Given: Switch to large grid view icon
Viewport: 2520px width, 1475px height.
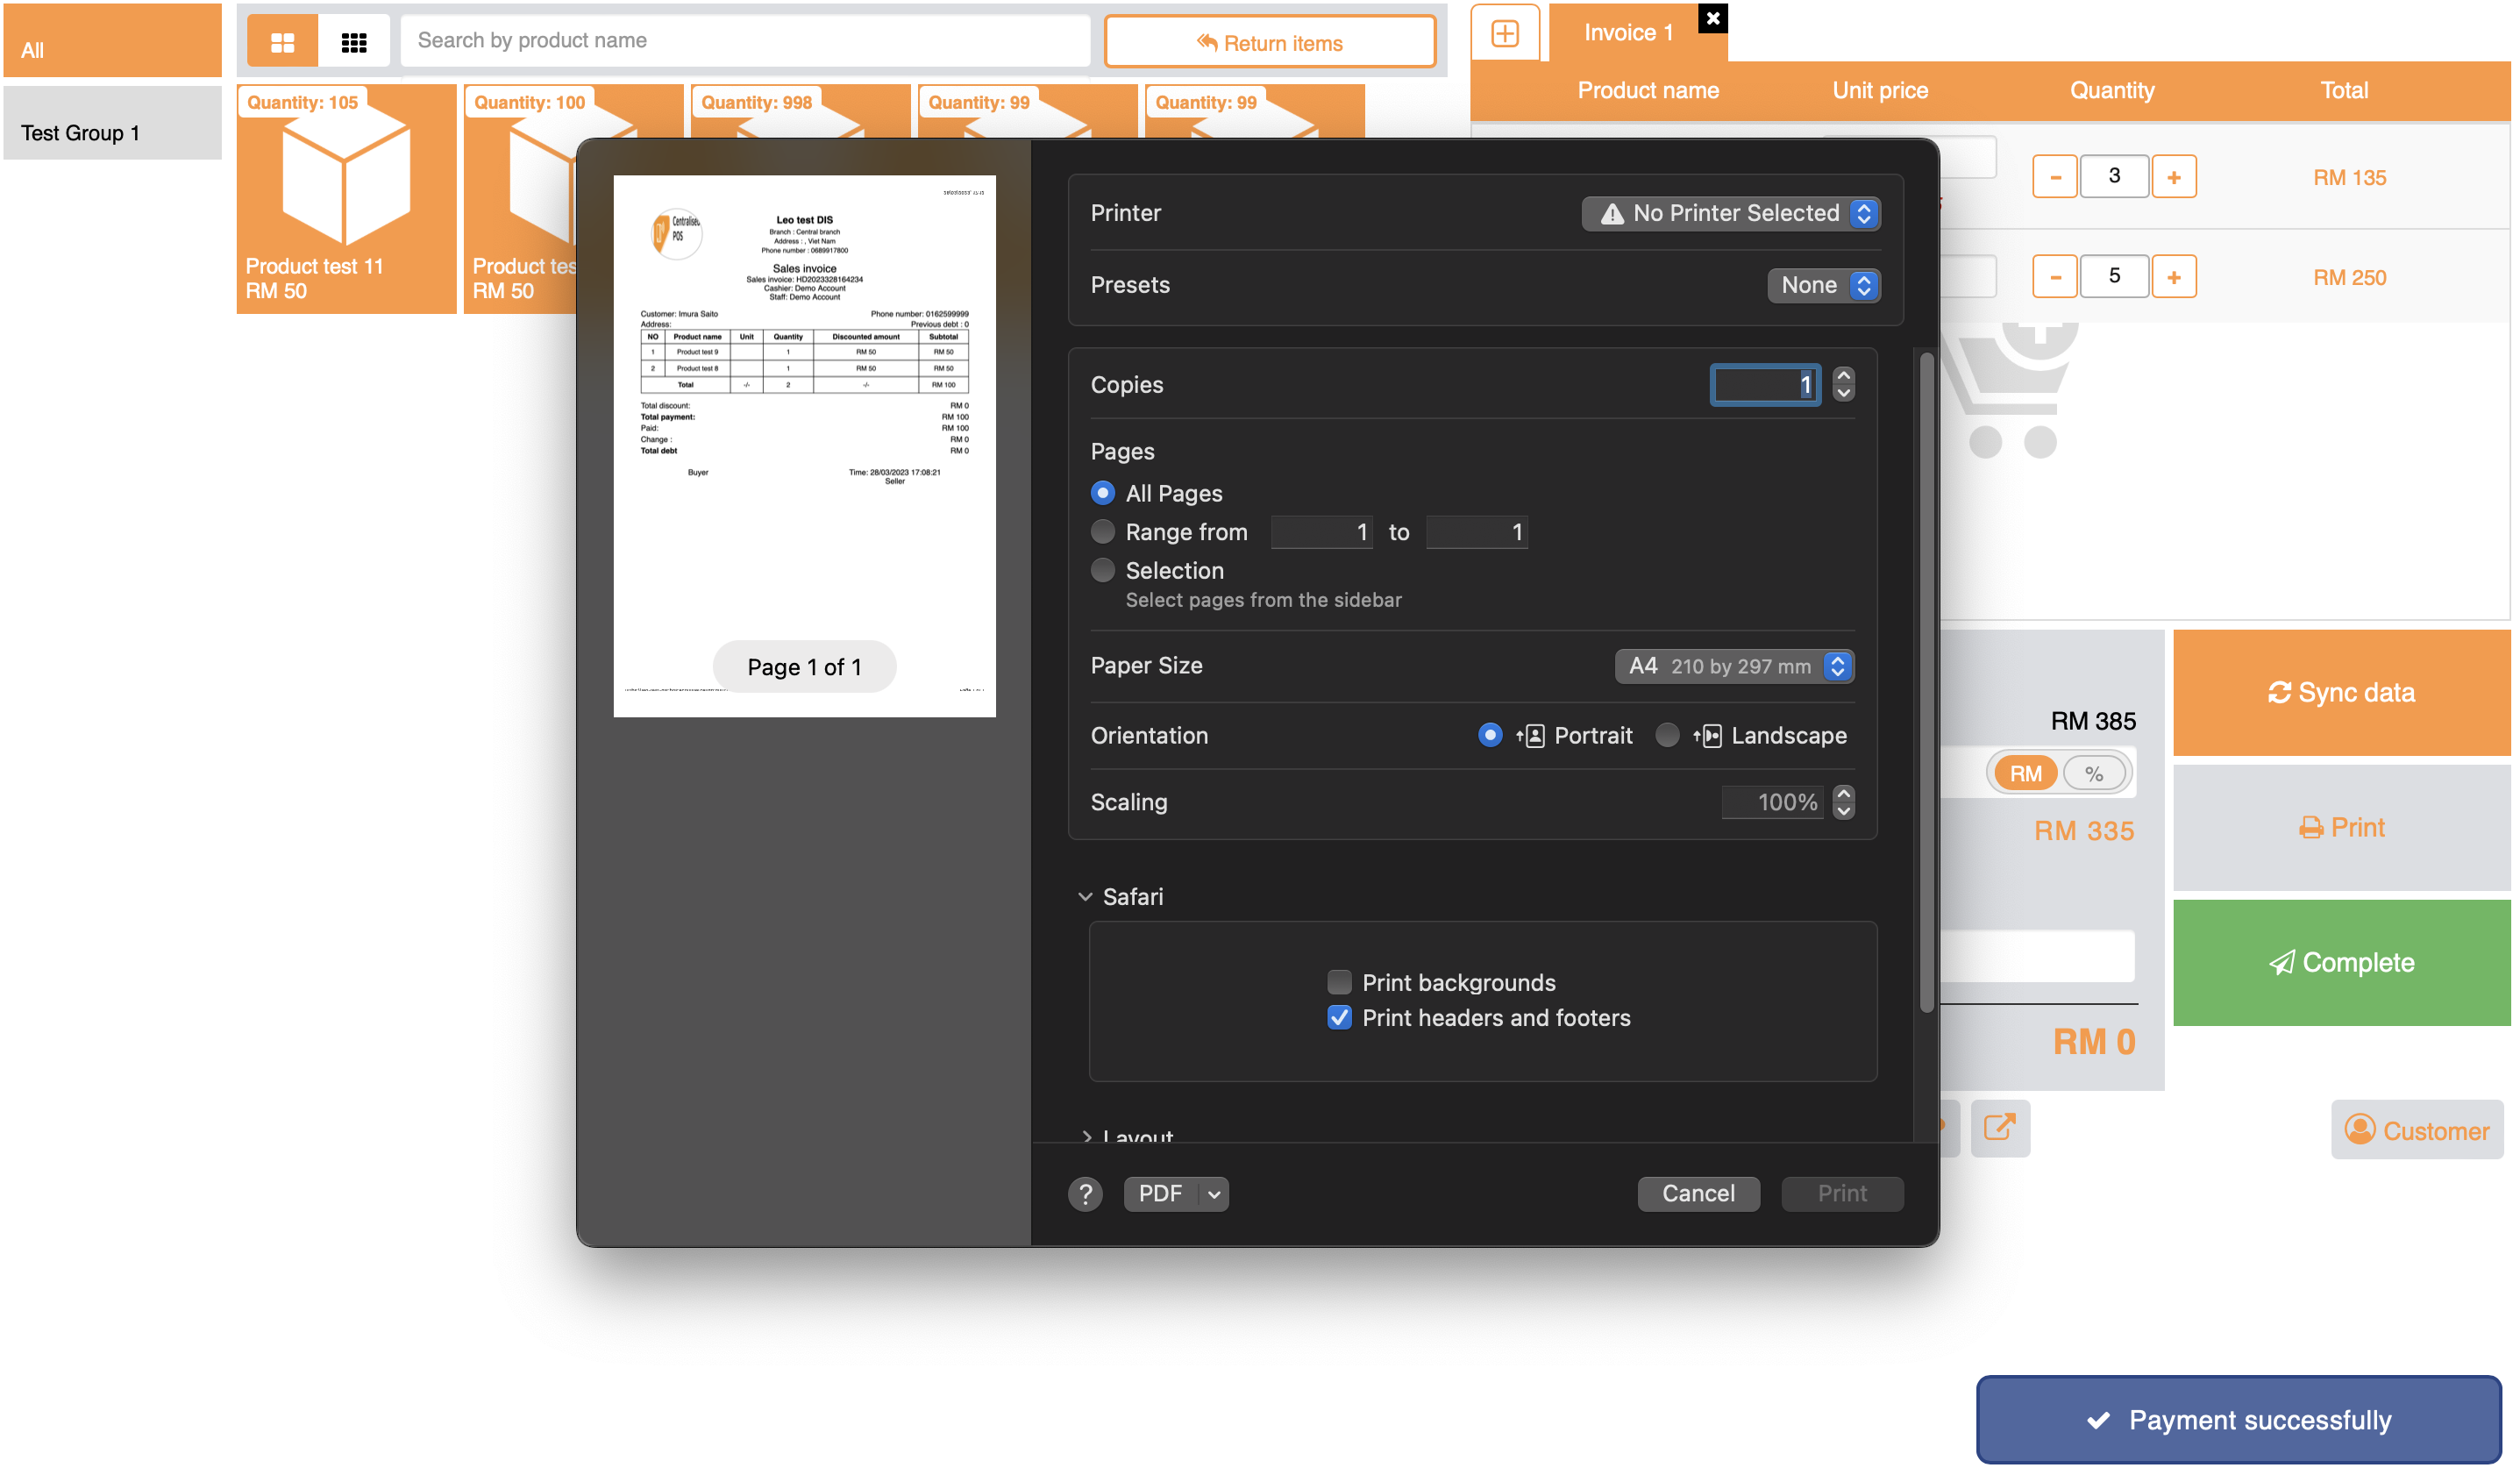Looking at the screenshot, I should (283, 42).
